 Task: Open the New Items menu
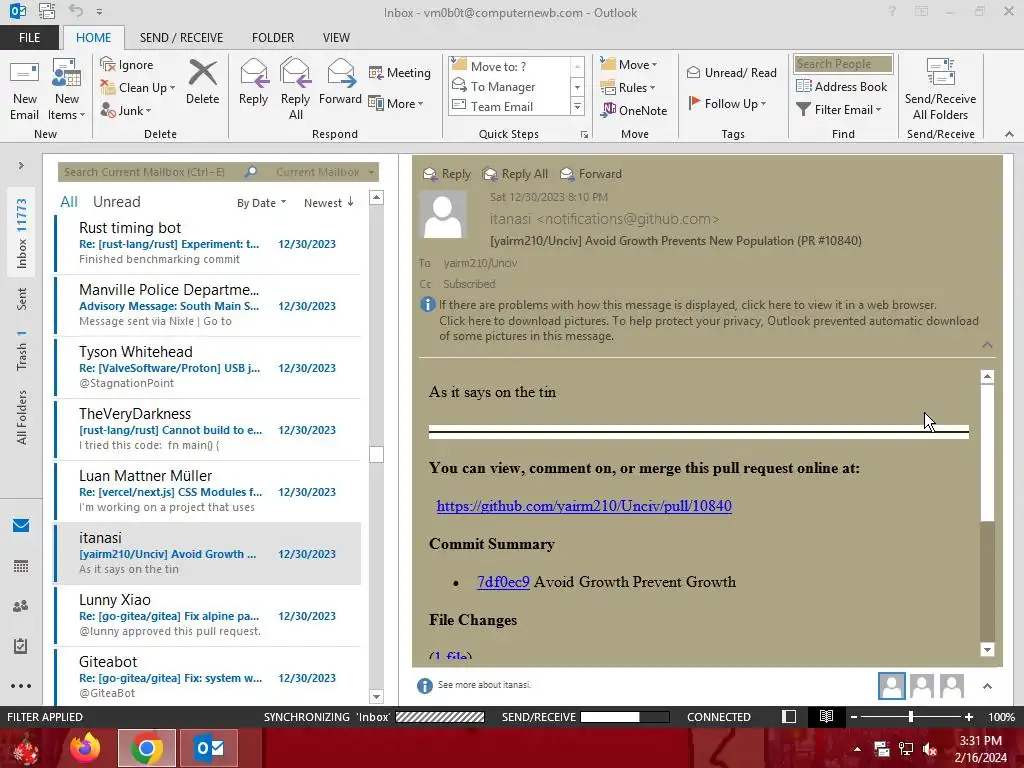tap(67, 89)
